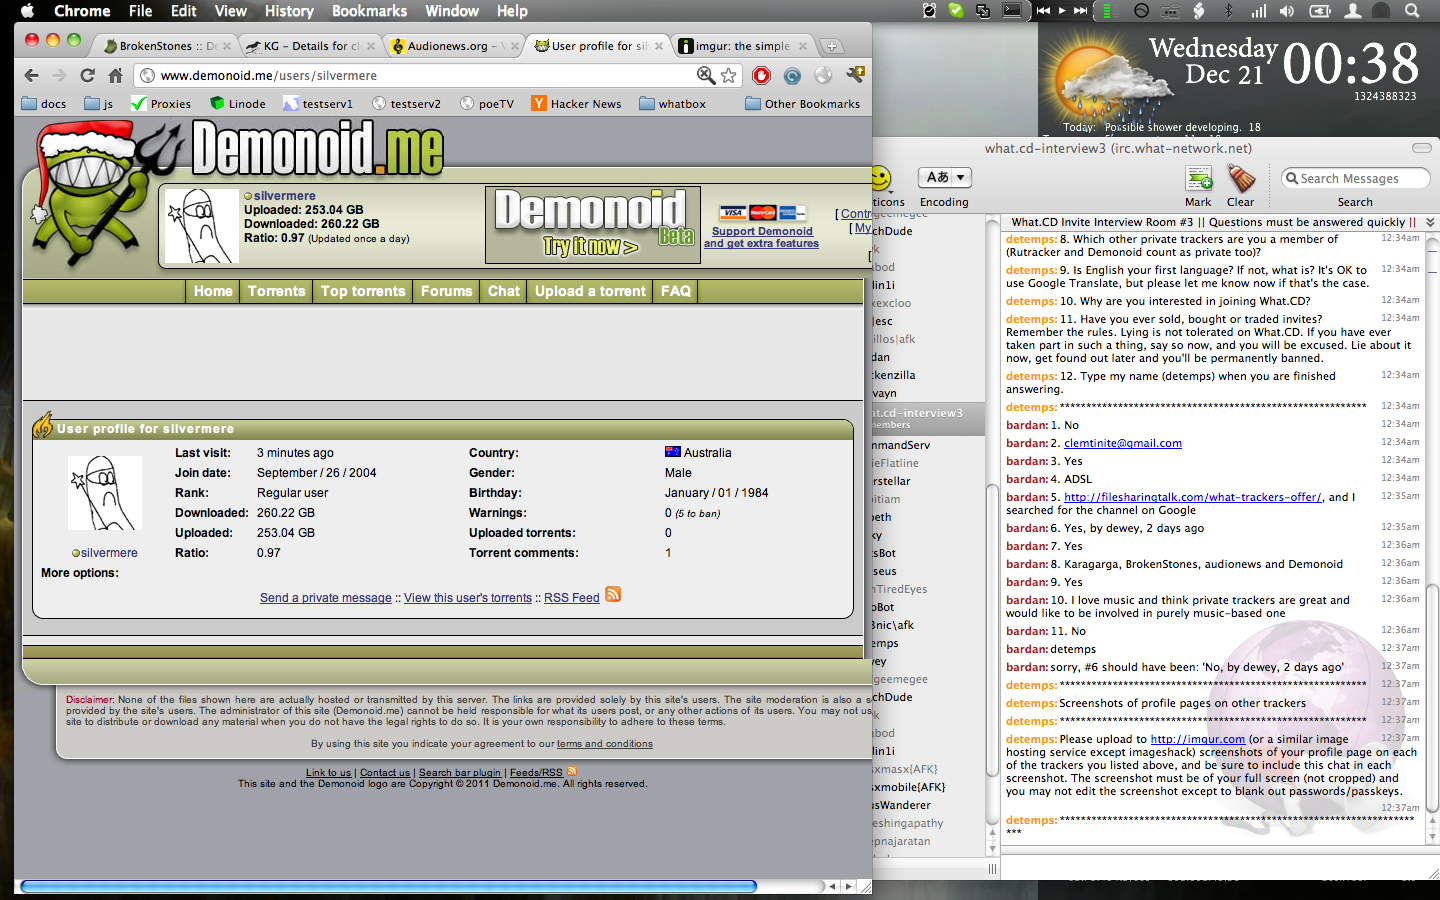The width and height of the screenshot is (1440, 900).
Task: Select the at.cd-interview3 channel in sidebar
Action: 928,418
